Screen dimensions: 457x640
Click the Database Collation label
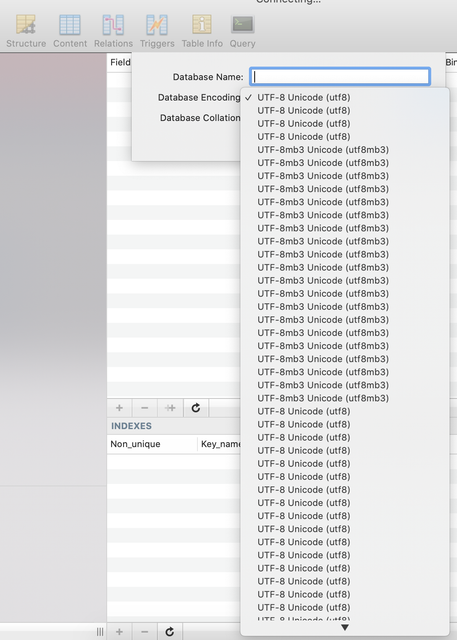[x=200, y=118]
